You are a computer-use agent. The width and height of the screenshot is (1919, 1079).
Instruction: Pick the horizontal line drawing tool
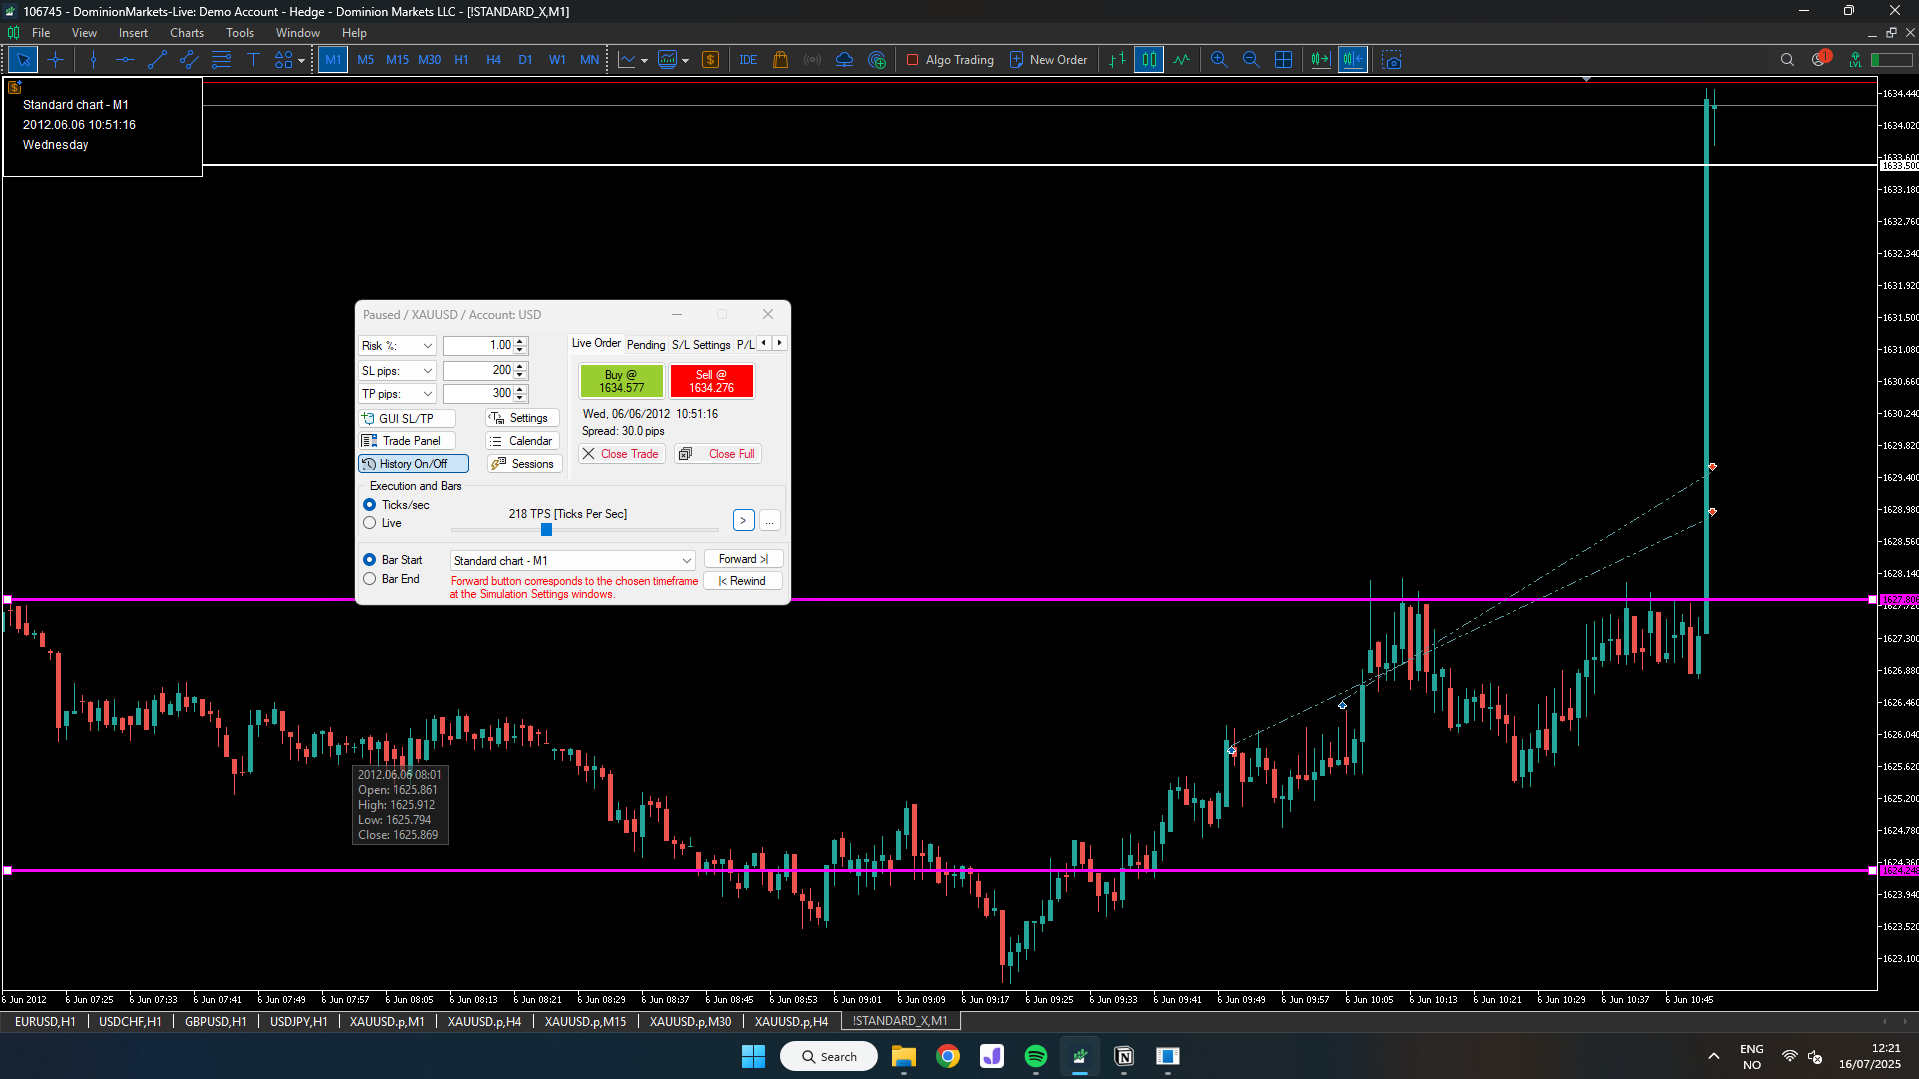pyautogui.click(x=125, y=60)
